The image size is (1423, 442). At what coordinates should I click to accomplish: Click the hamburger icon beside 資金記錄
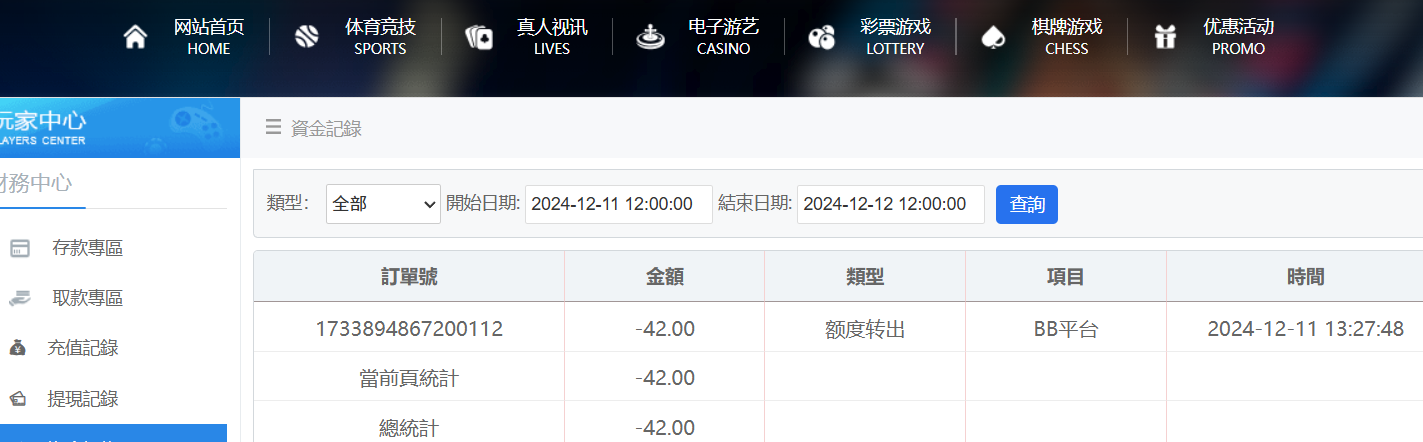pyautogui.click(x=273, y=127)
